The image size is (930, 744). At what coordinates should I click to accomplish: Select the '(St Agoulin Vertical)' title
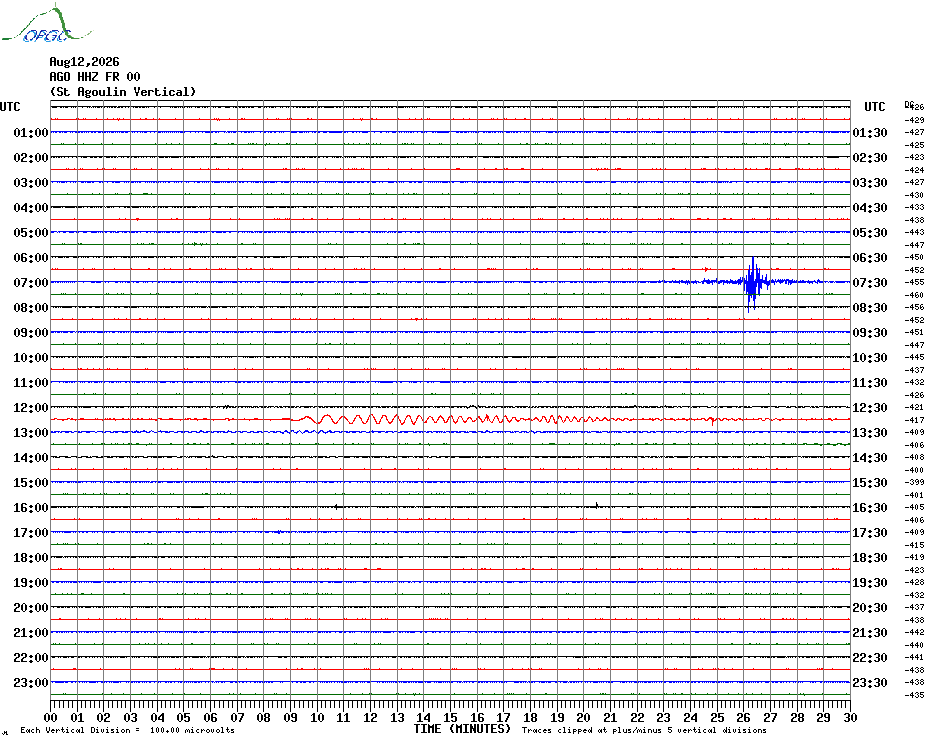pyautogui.click(x=123, y=91)
